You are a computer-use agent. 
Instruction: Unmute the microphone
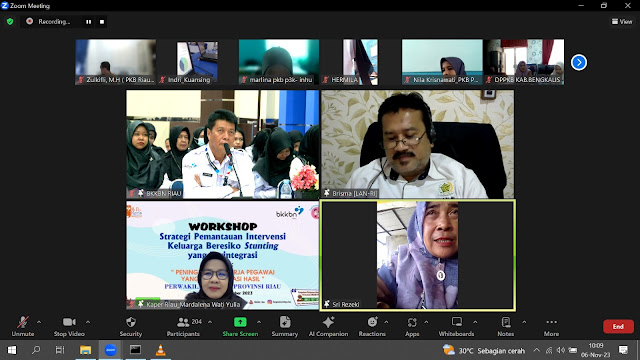click(x=23, y=327)
